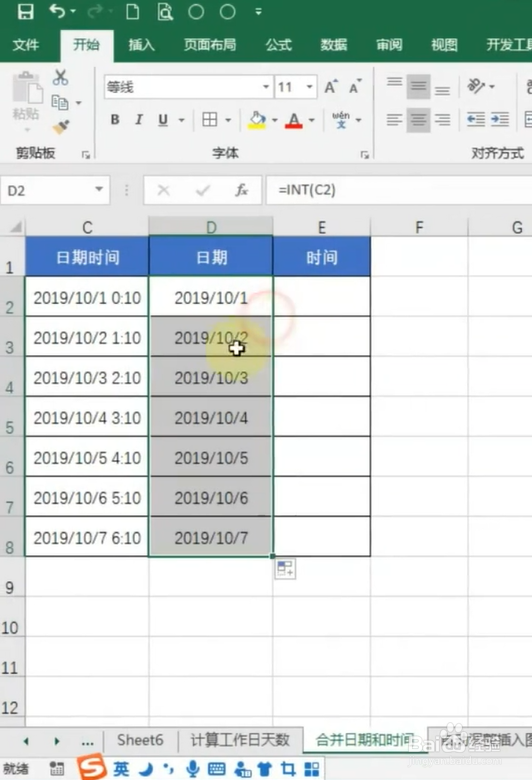Open the Borders dropdown arrow
The height and width of the screenshot is (780, 532).
pyautogui.click(x=228, y=120)
